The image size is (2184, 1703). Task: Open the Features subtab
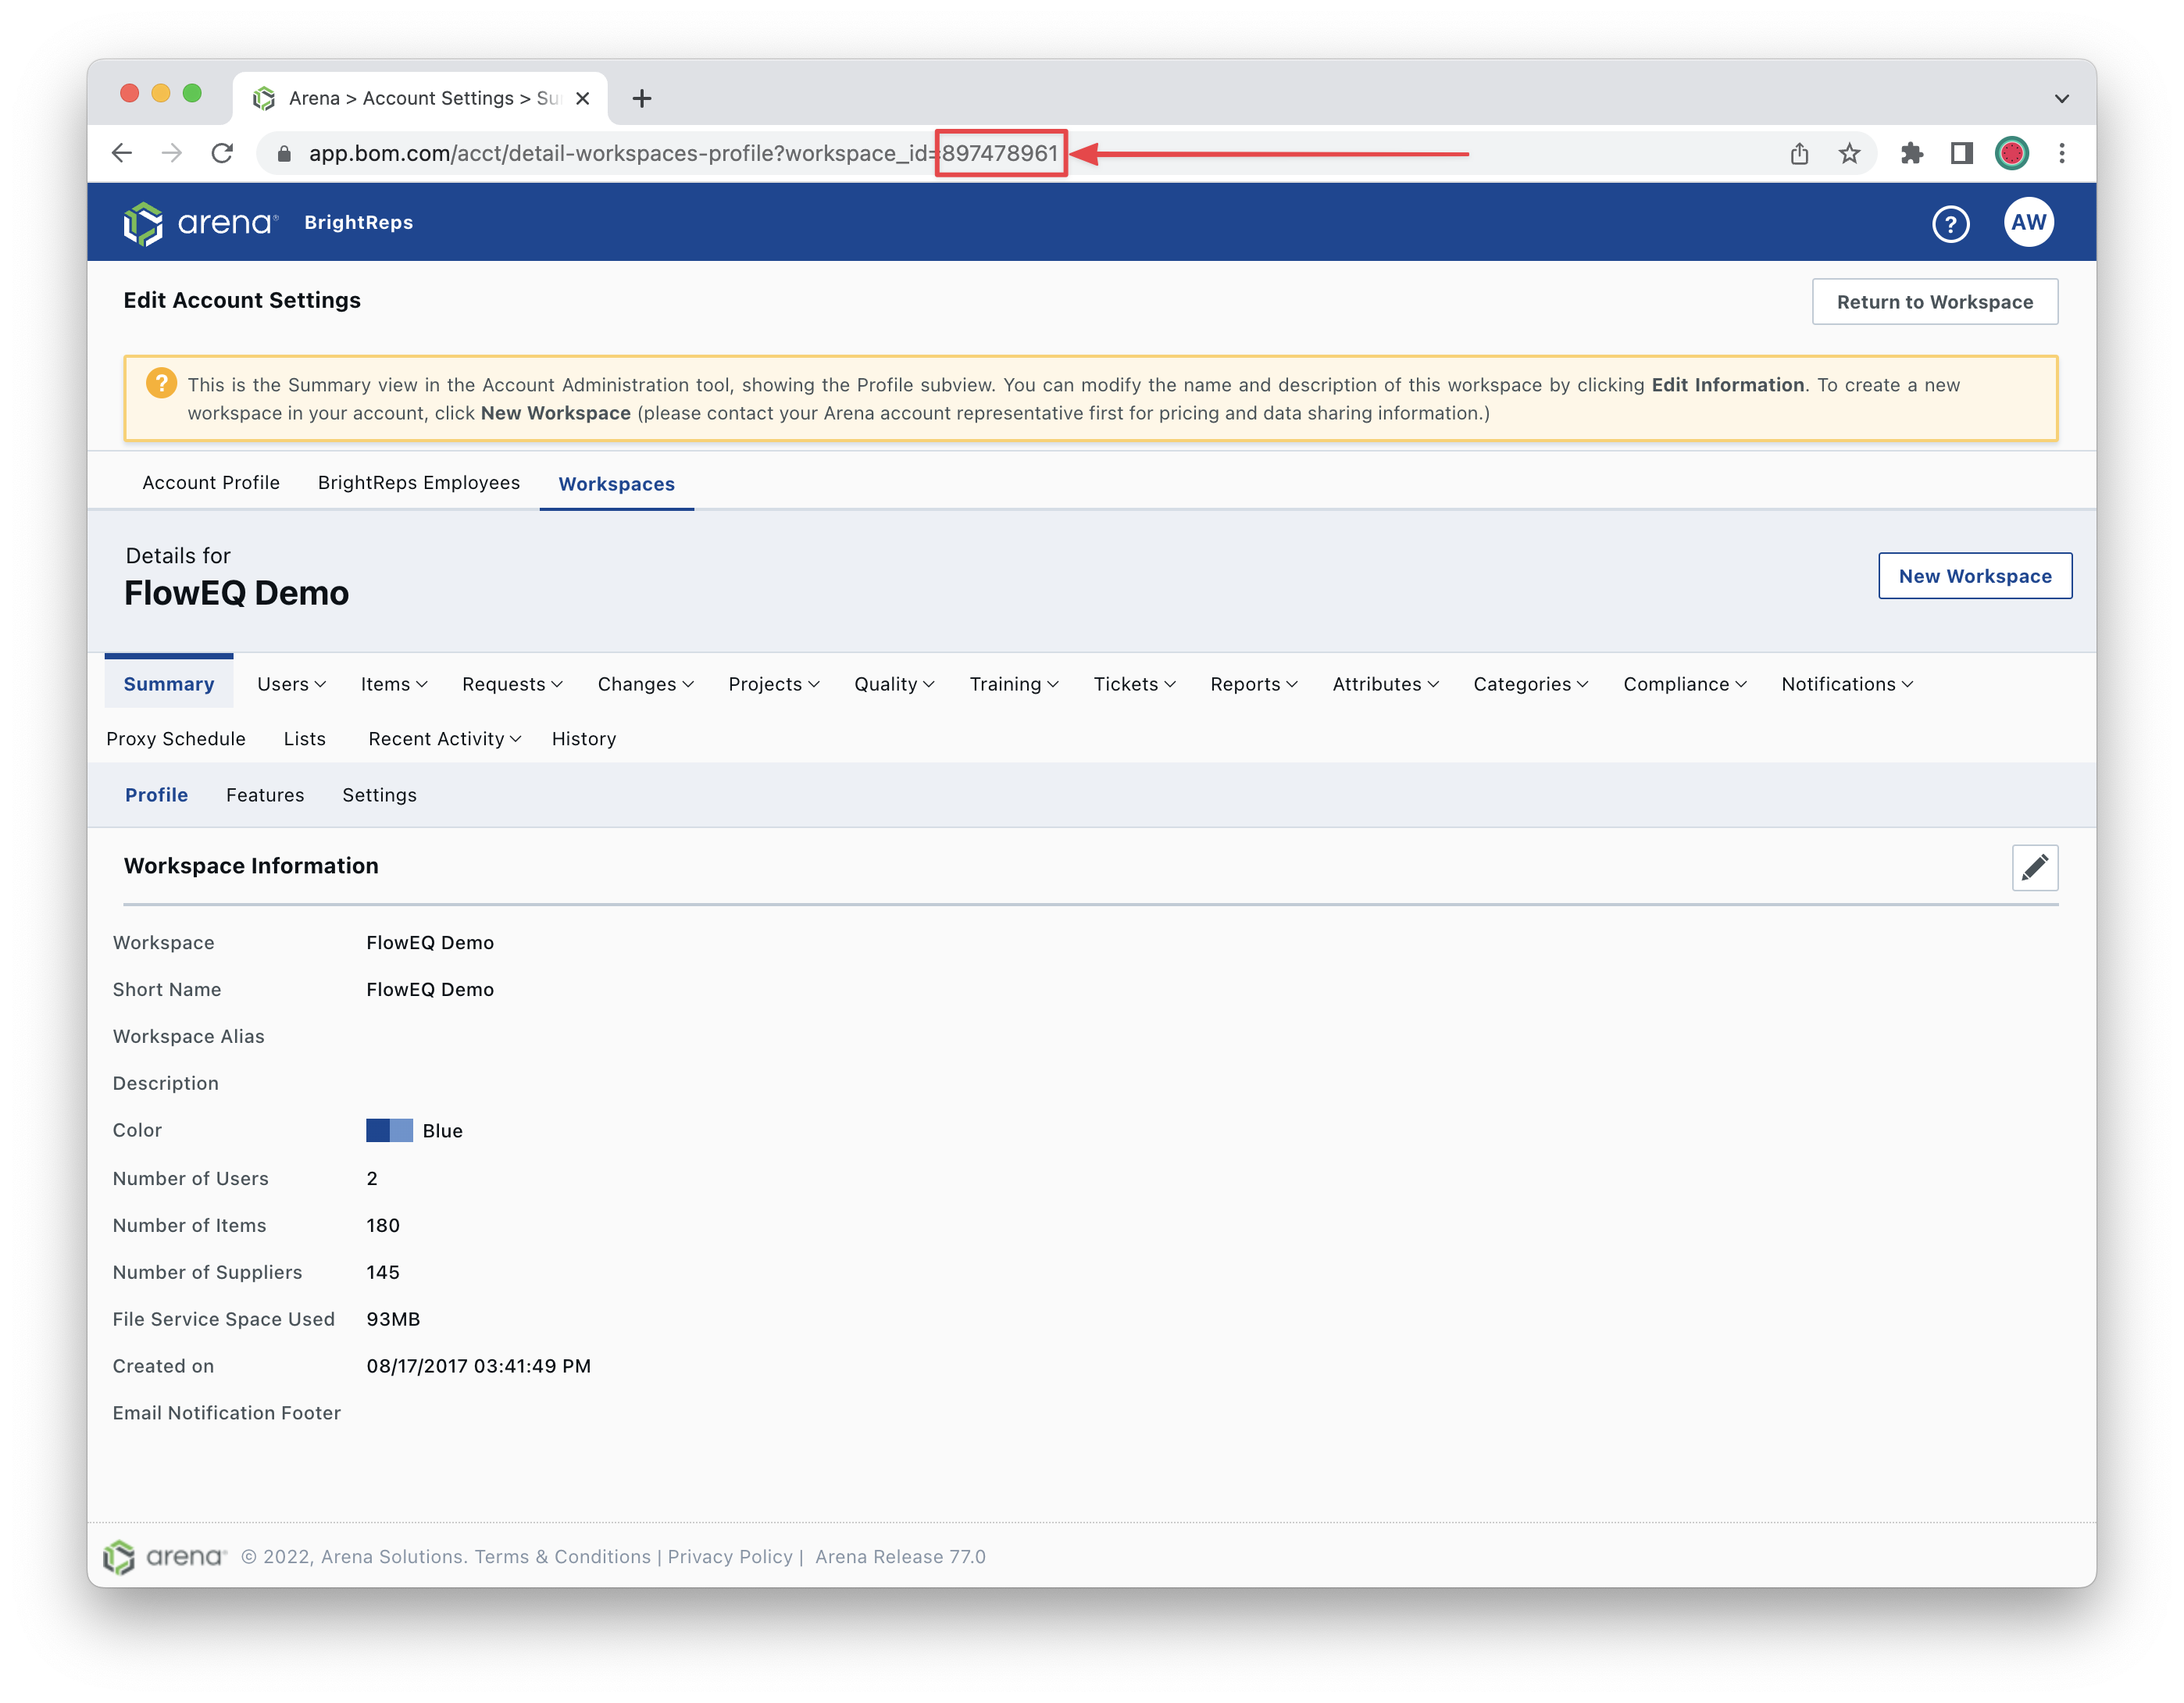pos(265,795)
